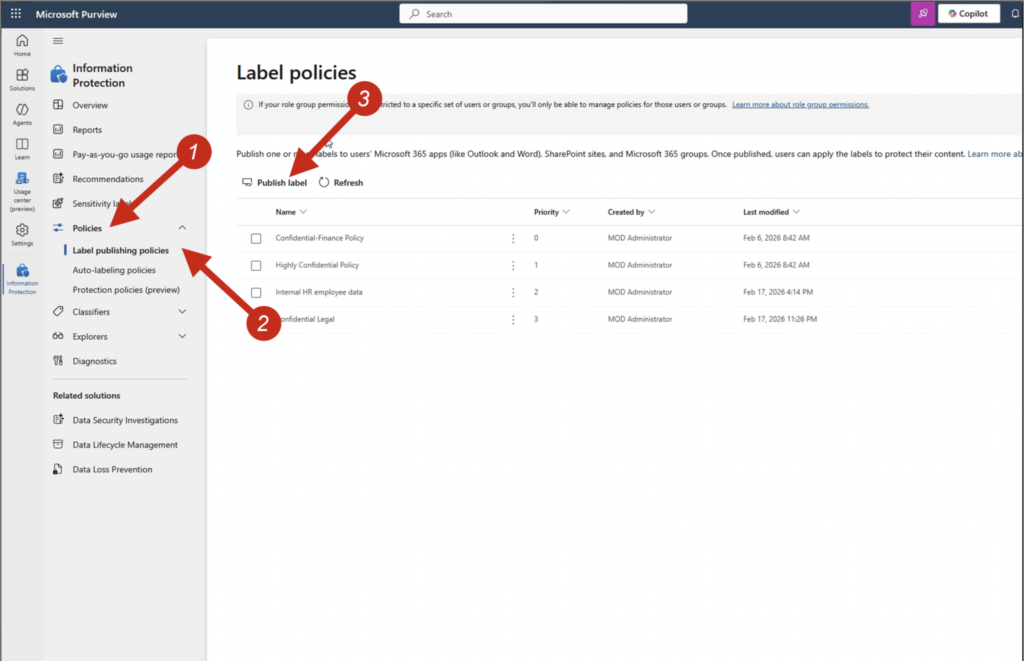The width and height of the screenshot is (1024, 661).
Task: Open the Recommendations navigation item
Action: click(108, 179)
